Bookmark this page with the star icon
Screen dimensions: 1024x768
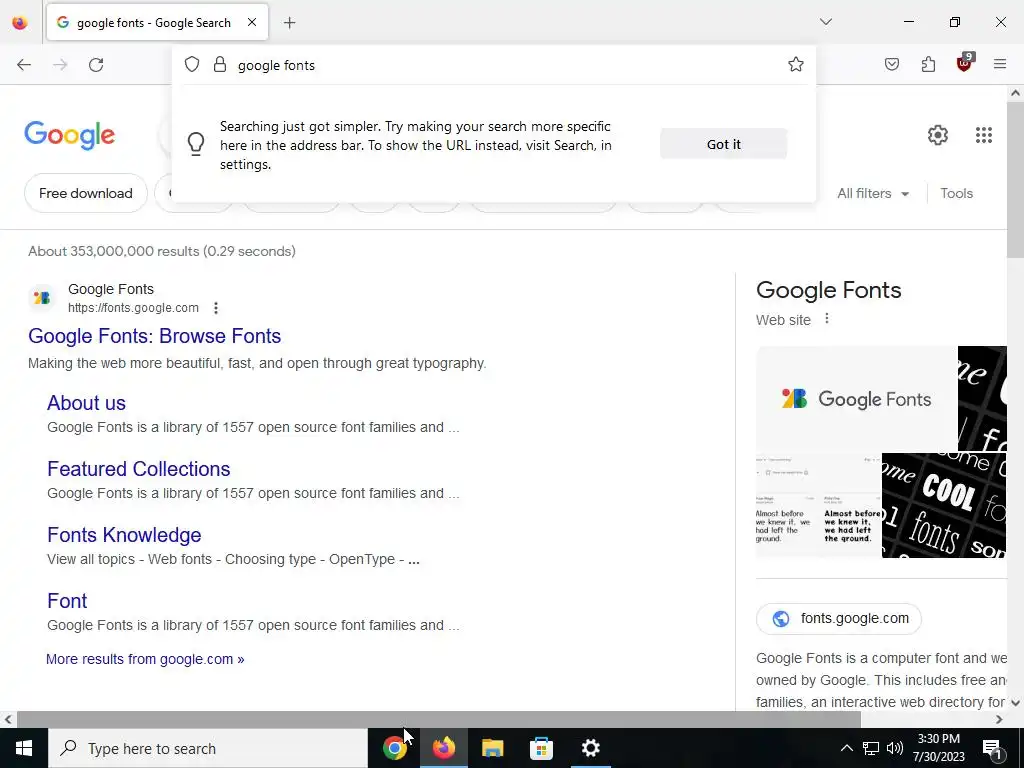click(x=795, y=64)
